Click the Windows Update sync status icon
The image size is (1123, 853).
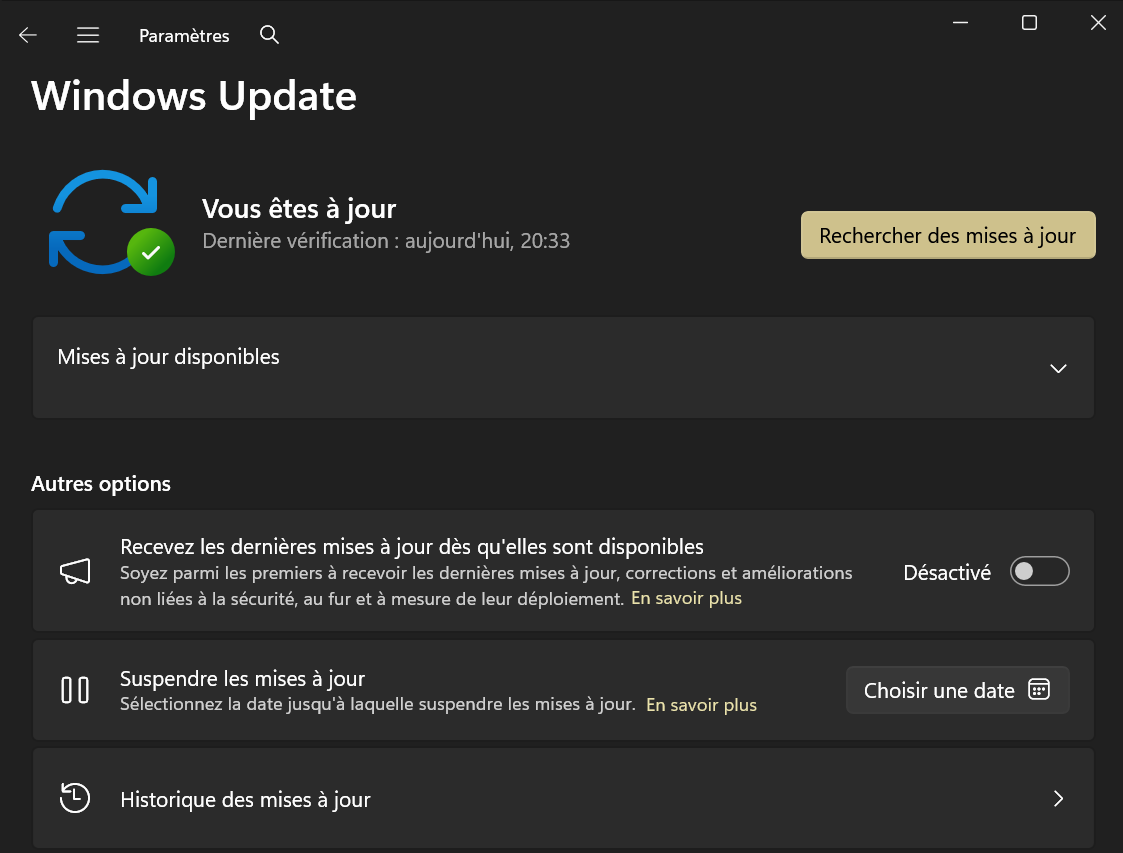pyautogui.click(x=112, y=223)
